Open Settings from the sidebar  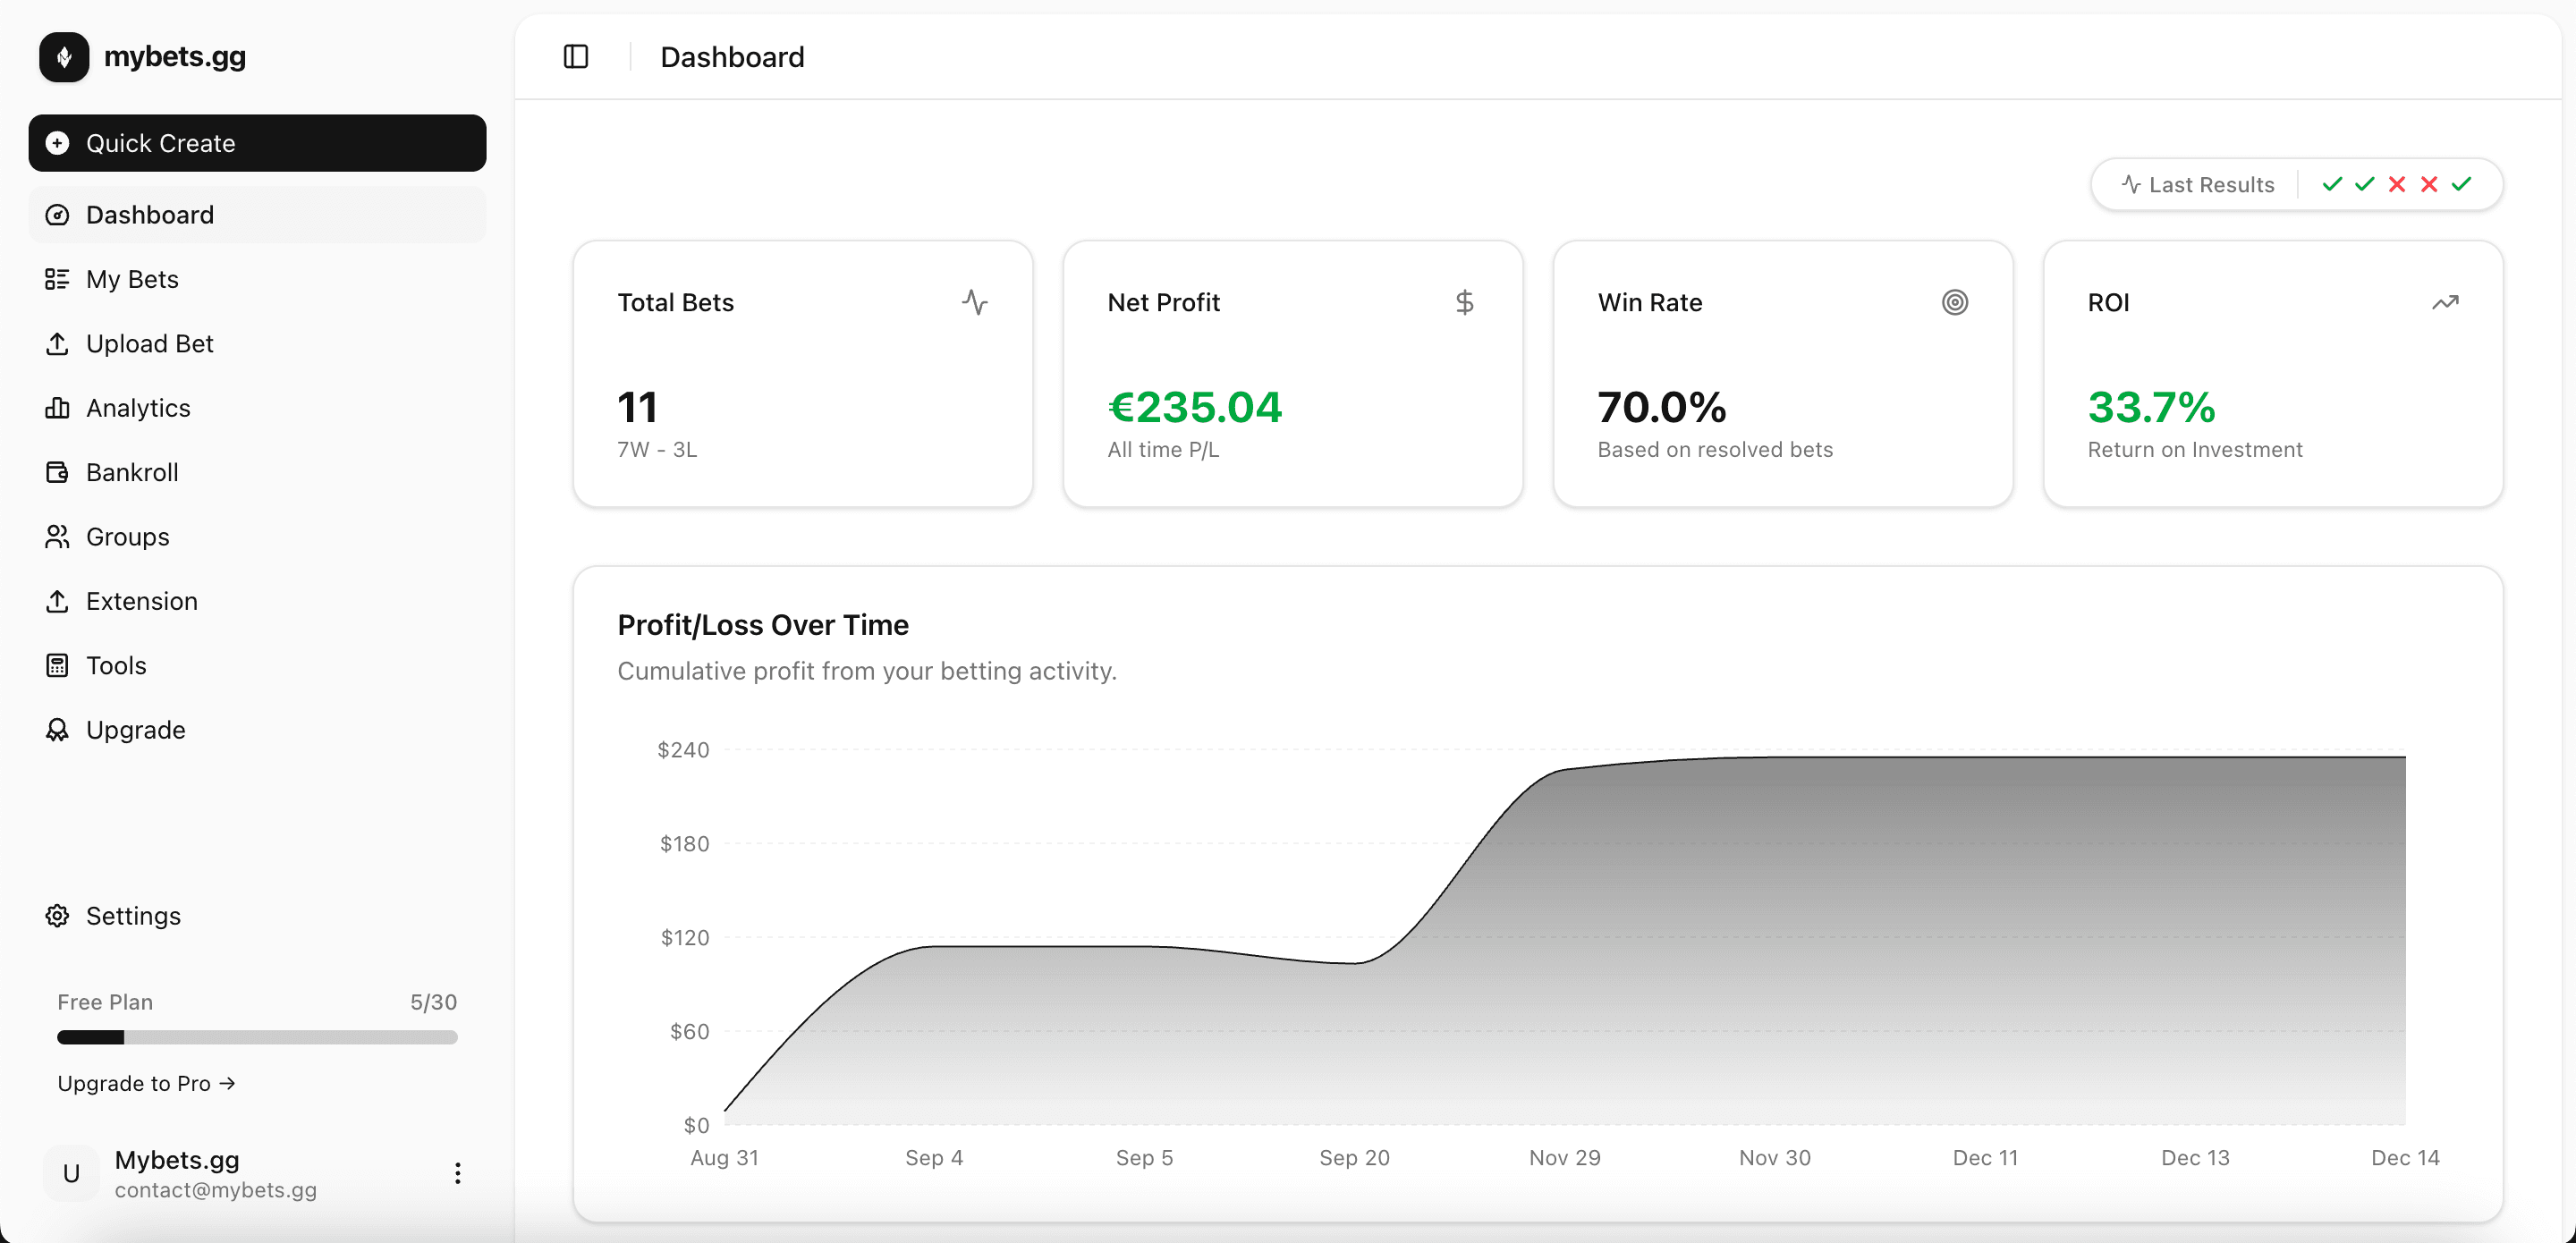point(132,916)
